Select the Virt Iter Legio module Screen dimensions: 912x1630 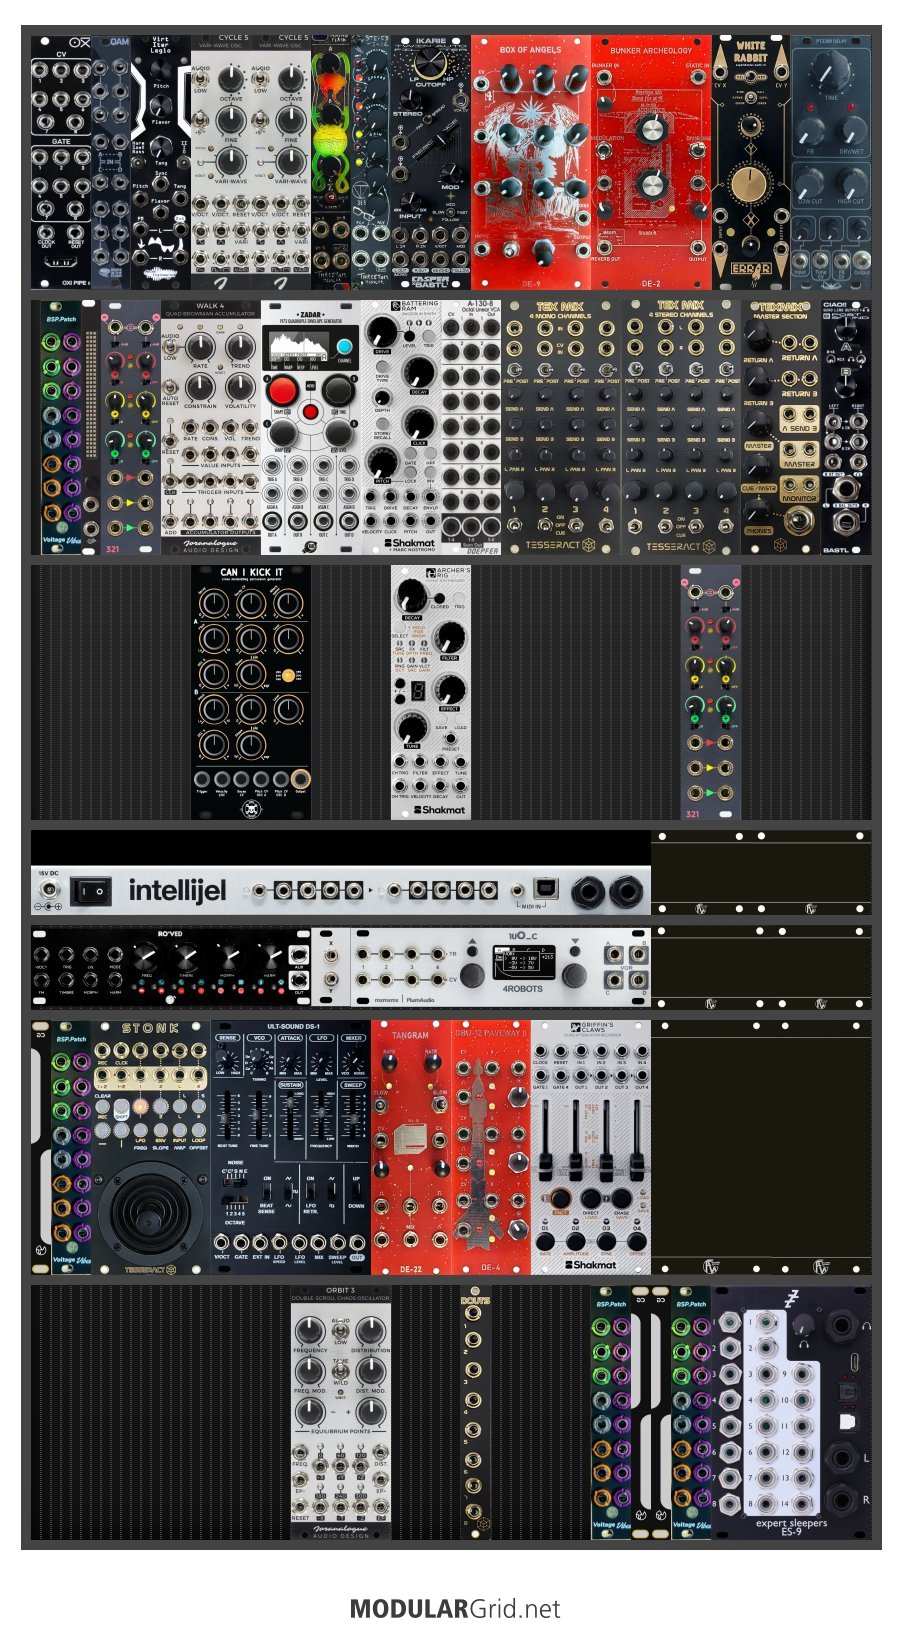pos(161,163)
